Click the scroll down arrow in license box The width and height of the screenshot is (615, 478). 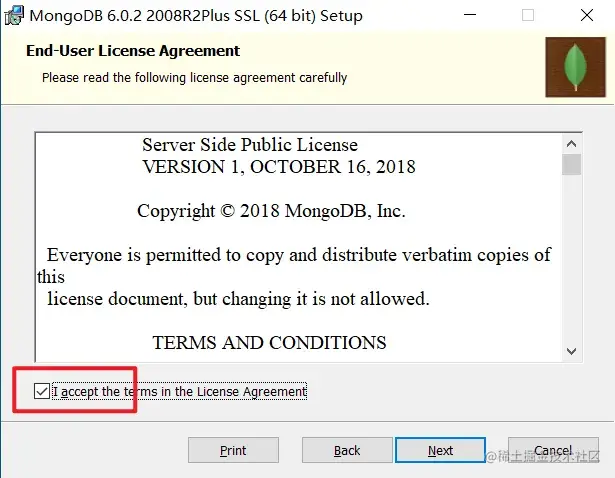click(571, 351)
